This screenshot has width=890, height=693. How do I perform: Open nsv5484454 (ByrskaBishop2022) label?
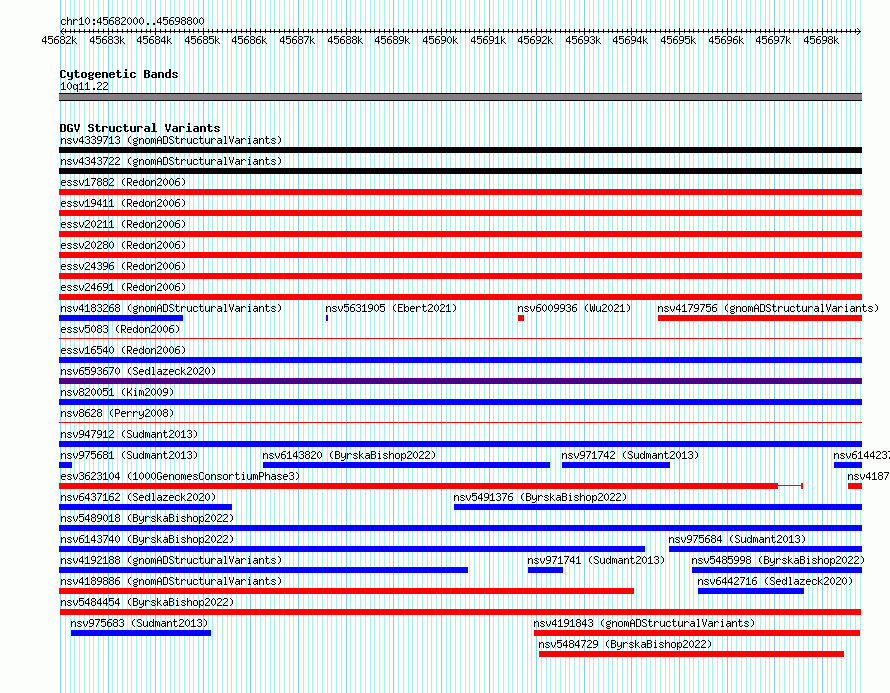click(x=147, y=602)
